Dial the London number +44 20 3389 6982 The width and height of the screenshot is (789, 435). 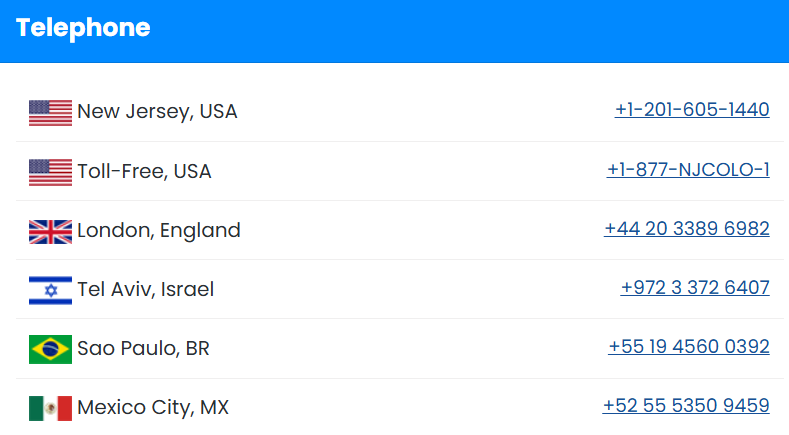tap(687, 229)
